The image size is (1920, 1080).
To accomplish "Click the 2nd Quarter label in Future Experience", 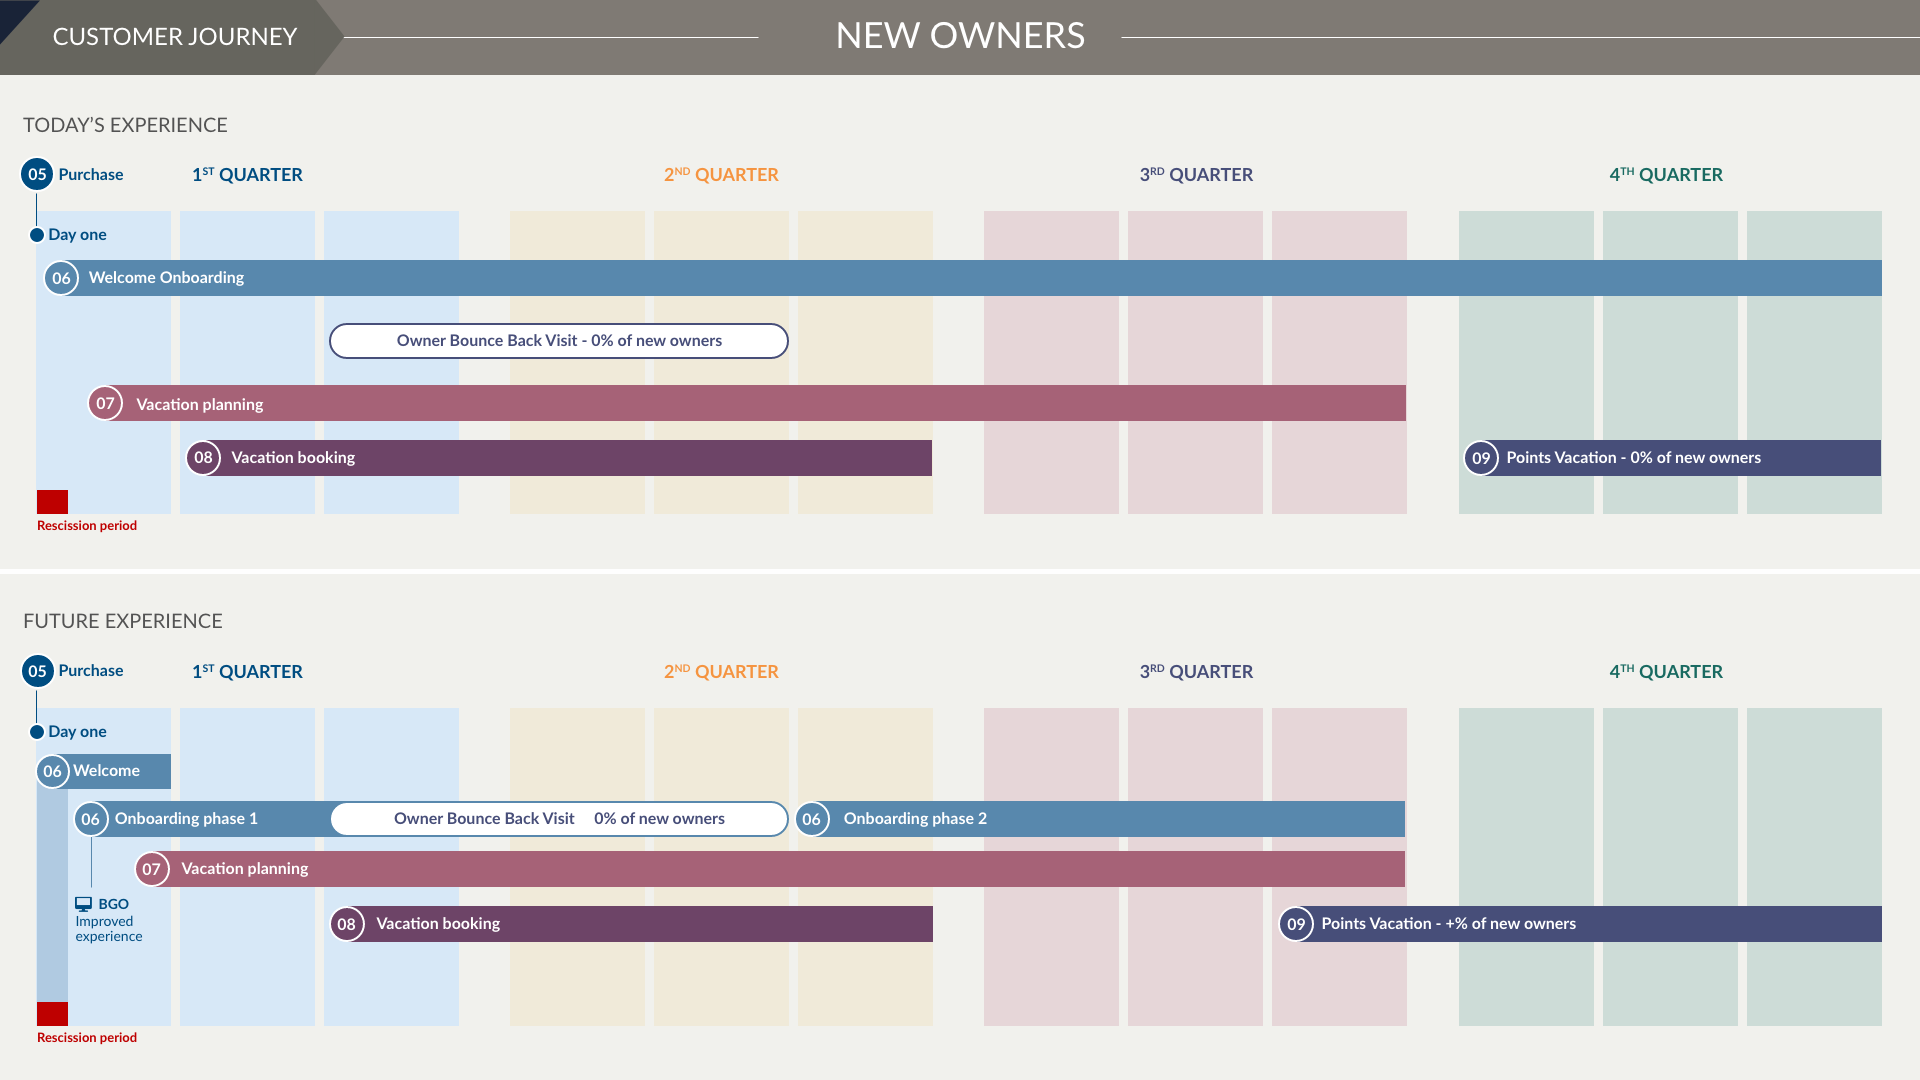I will click(721, 671).
